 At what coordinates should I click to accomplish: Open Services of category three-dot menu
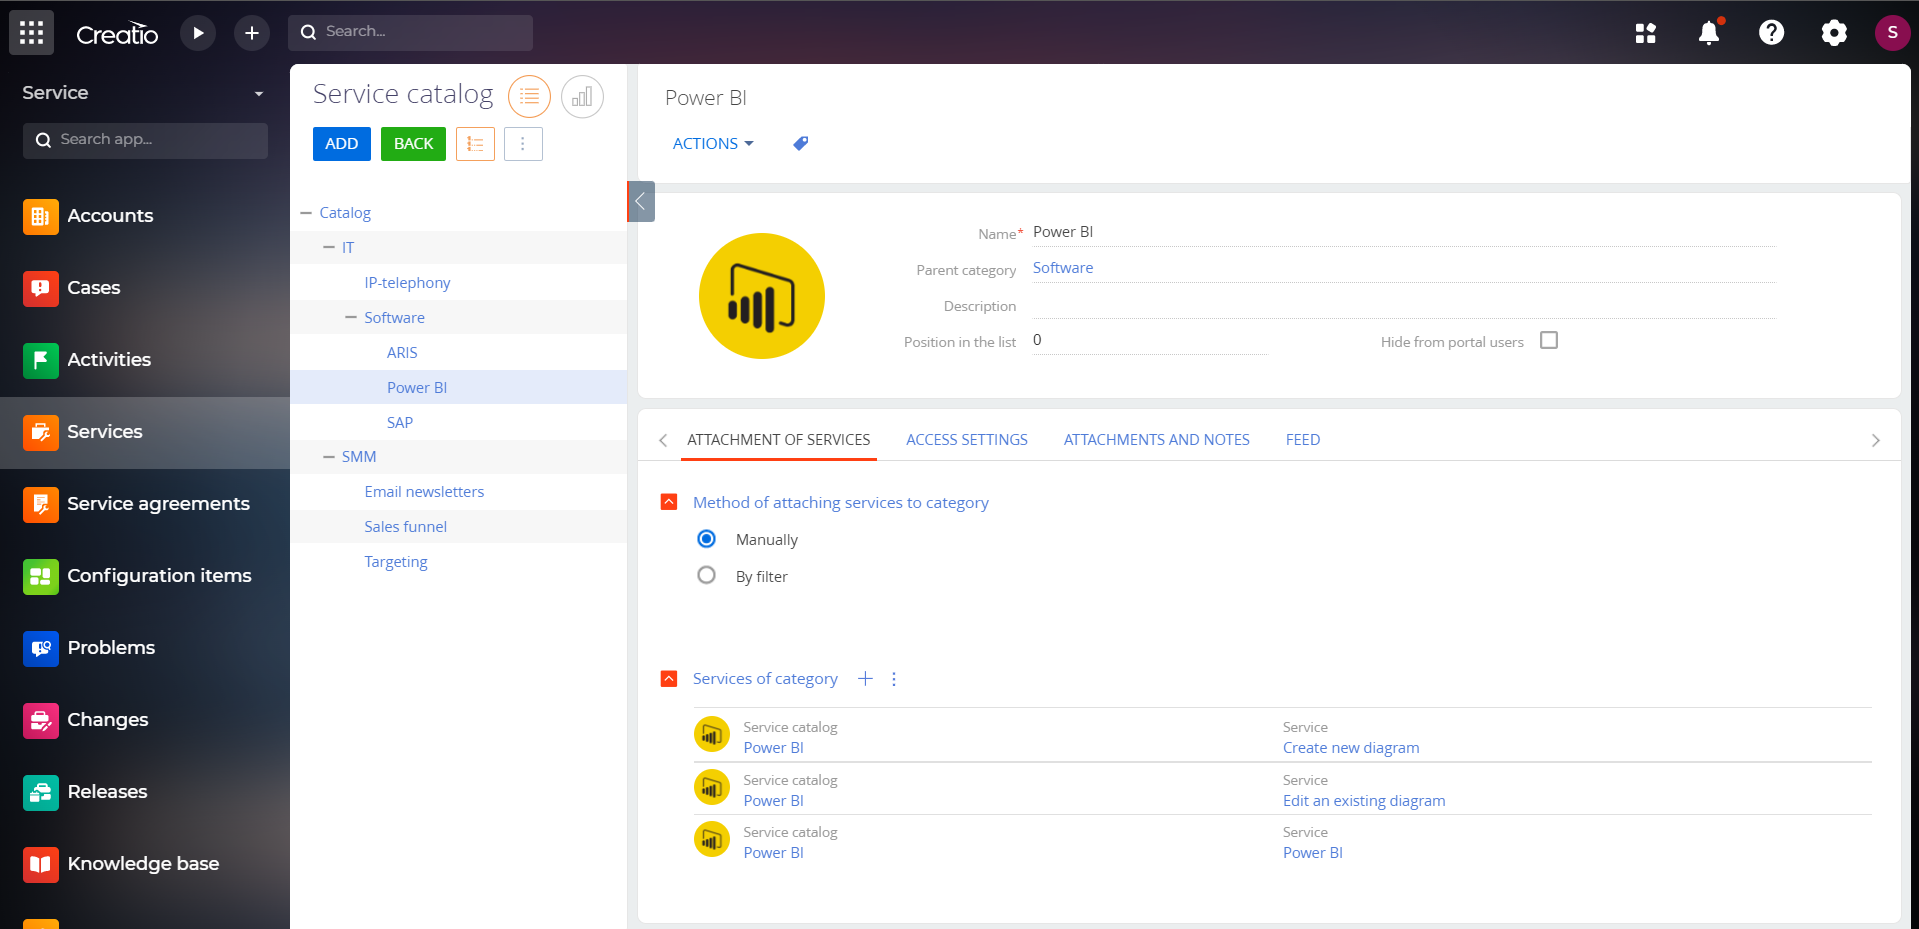coord(894,679)
